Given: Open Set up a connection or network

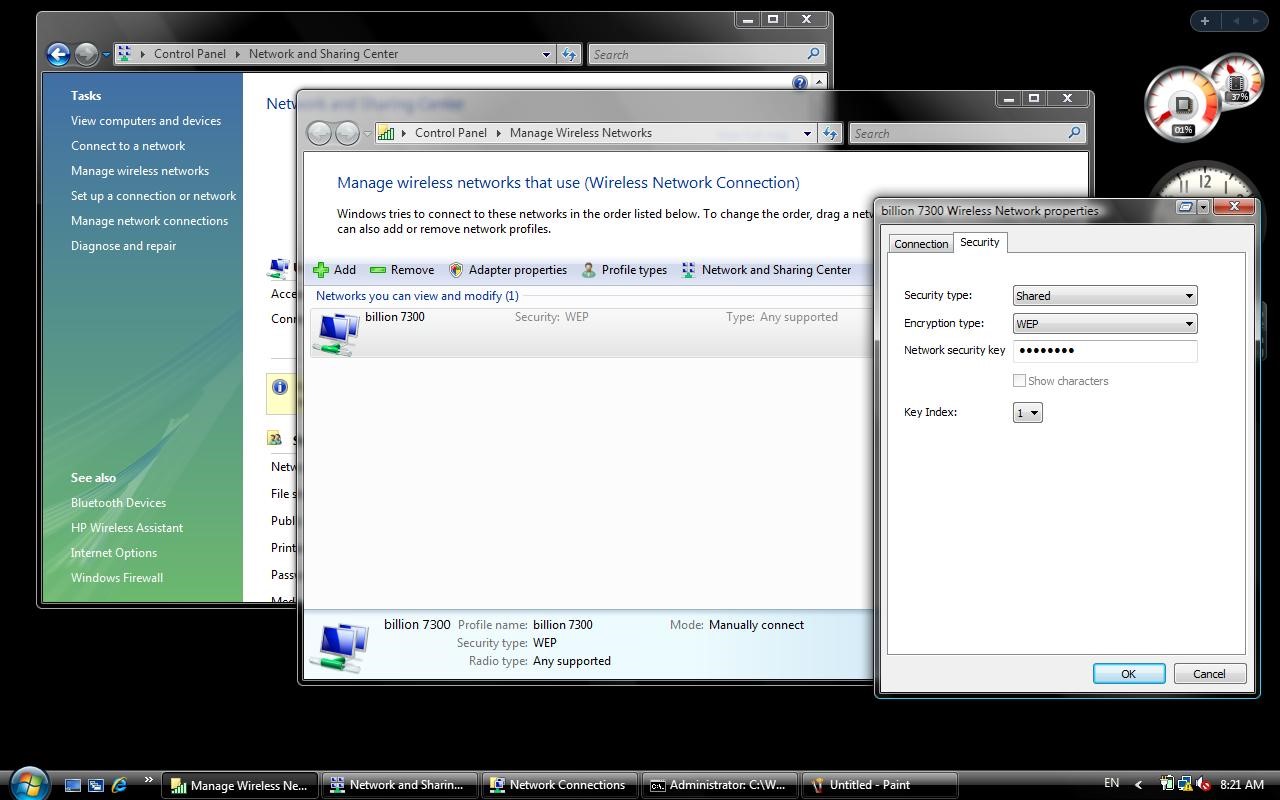Looking at the screenshot, I should coord(153,196).
